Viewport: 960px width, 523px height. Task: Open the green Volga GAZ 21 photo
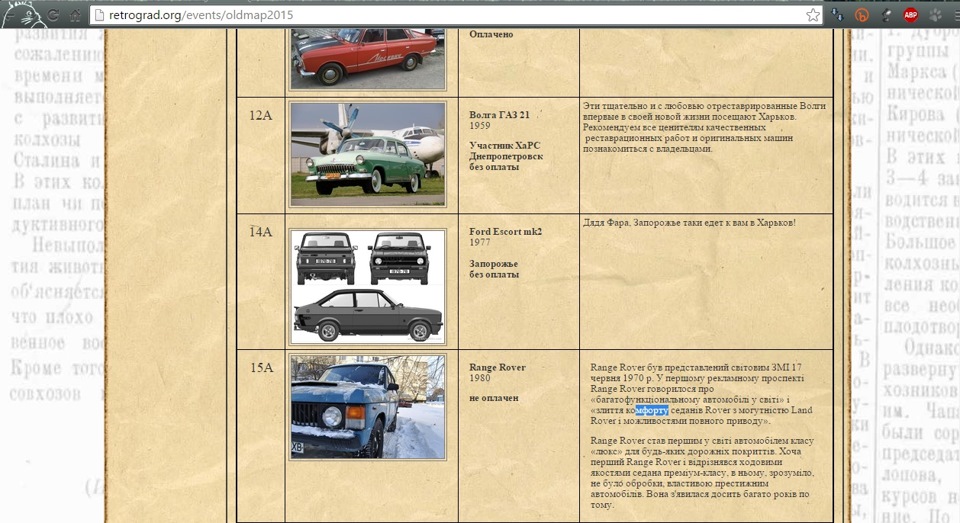pos(367,154)
